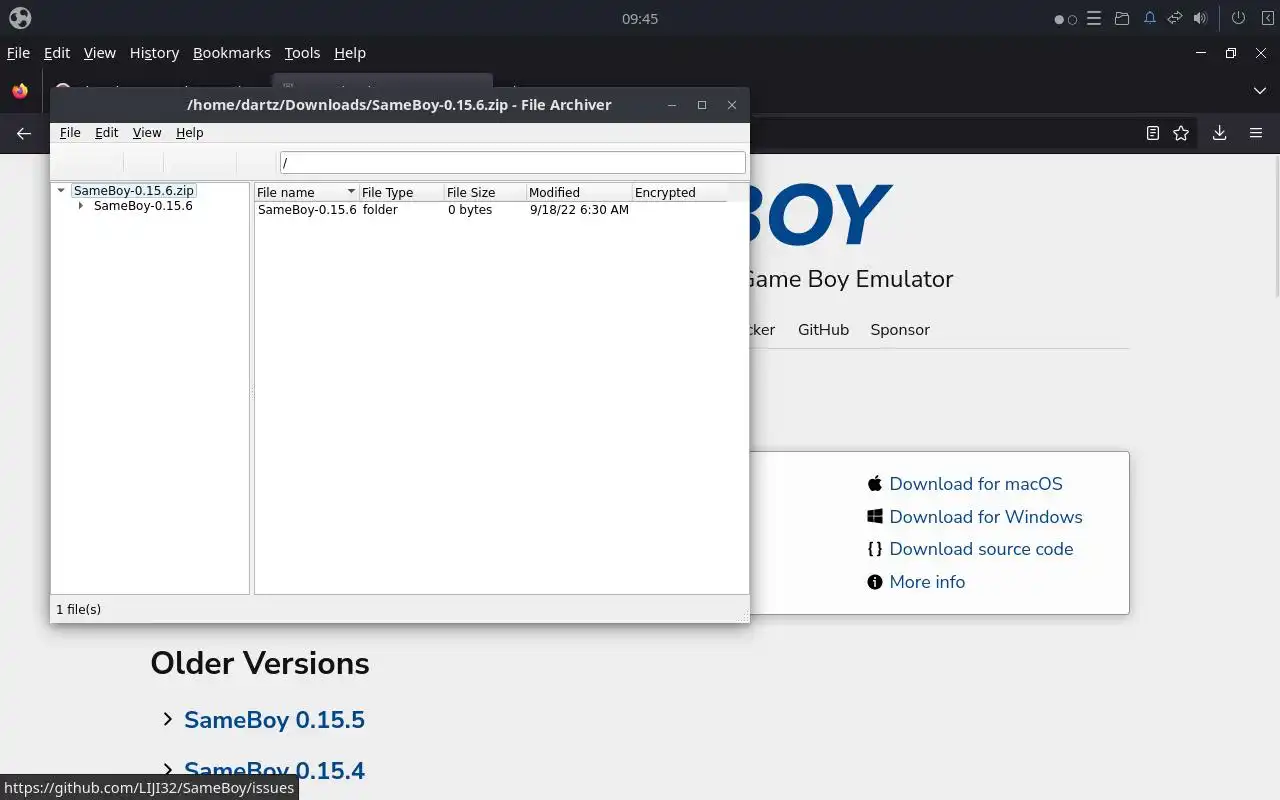Image resolution: width=1280 pixels, height=800 pixels.
Task: Open the volume speaker tray icon
Action: coord(1200,18)
